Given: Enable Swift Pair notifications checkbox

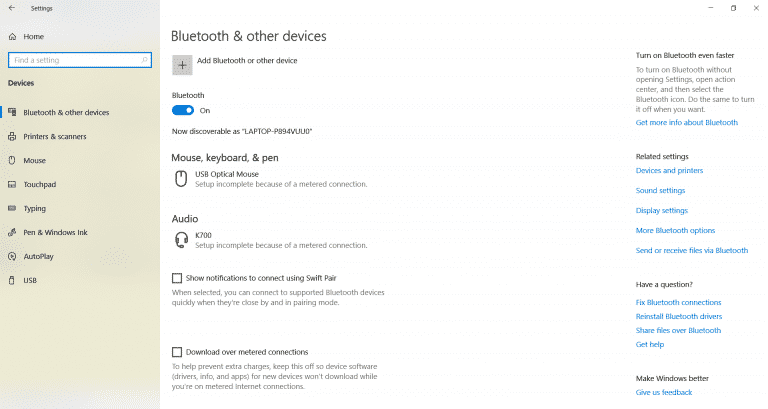Looking at the screenshot, I should pyautogui.click(x=177, y=278).
